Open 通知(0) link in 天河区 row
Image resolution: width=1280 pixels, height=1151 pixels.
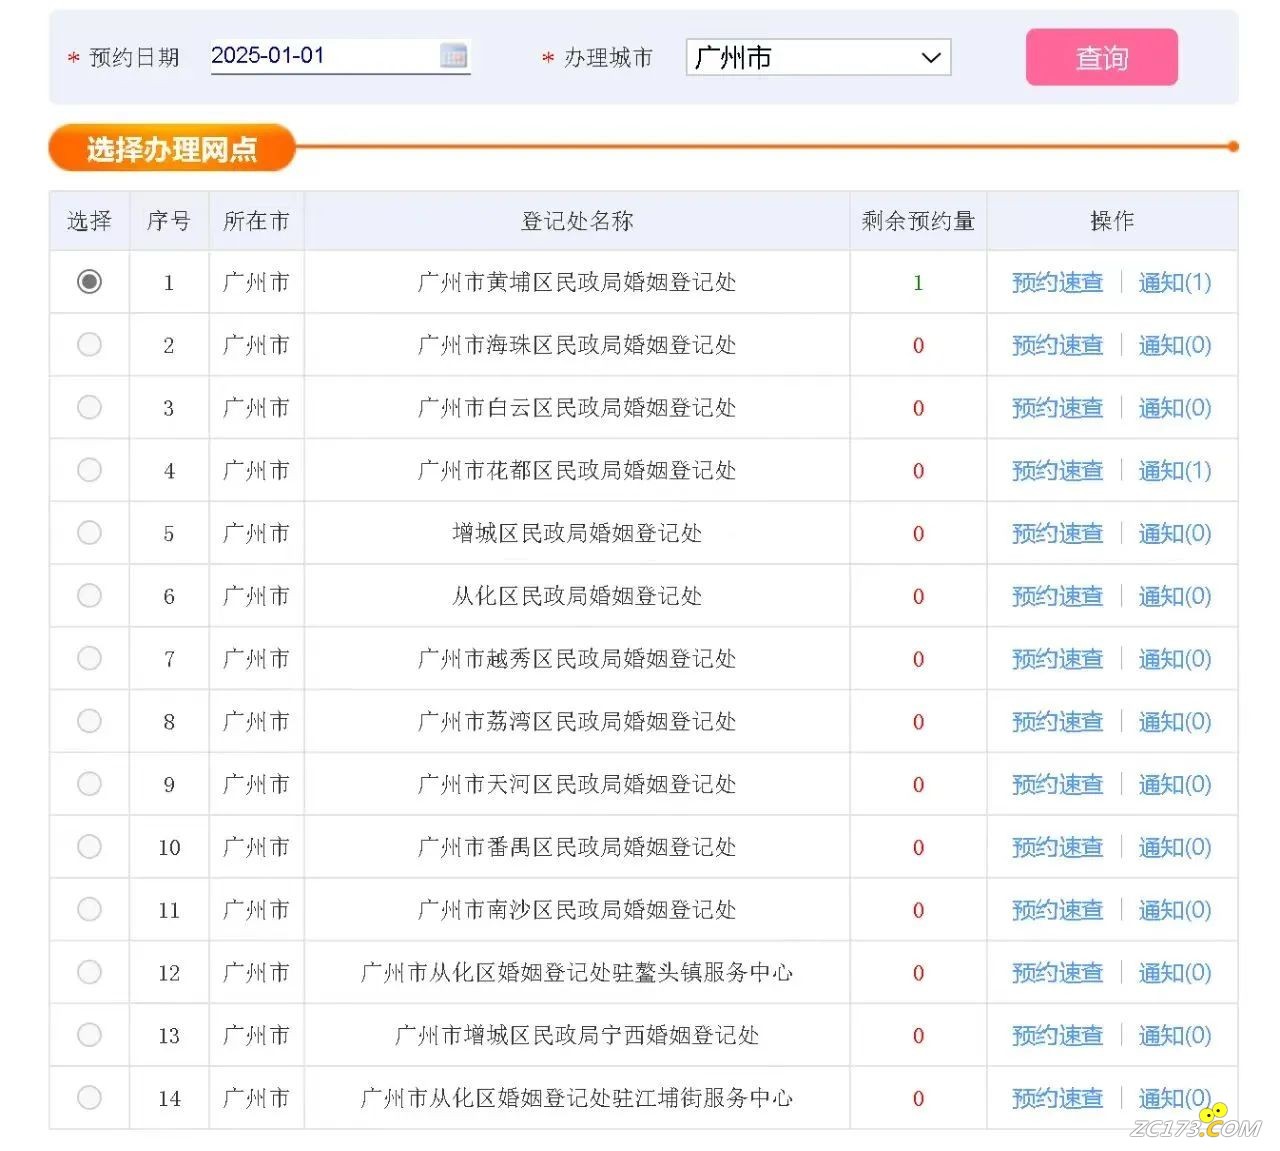(1175, 785)
